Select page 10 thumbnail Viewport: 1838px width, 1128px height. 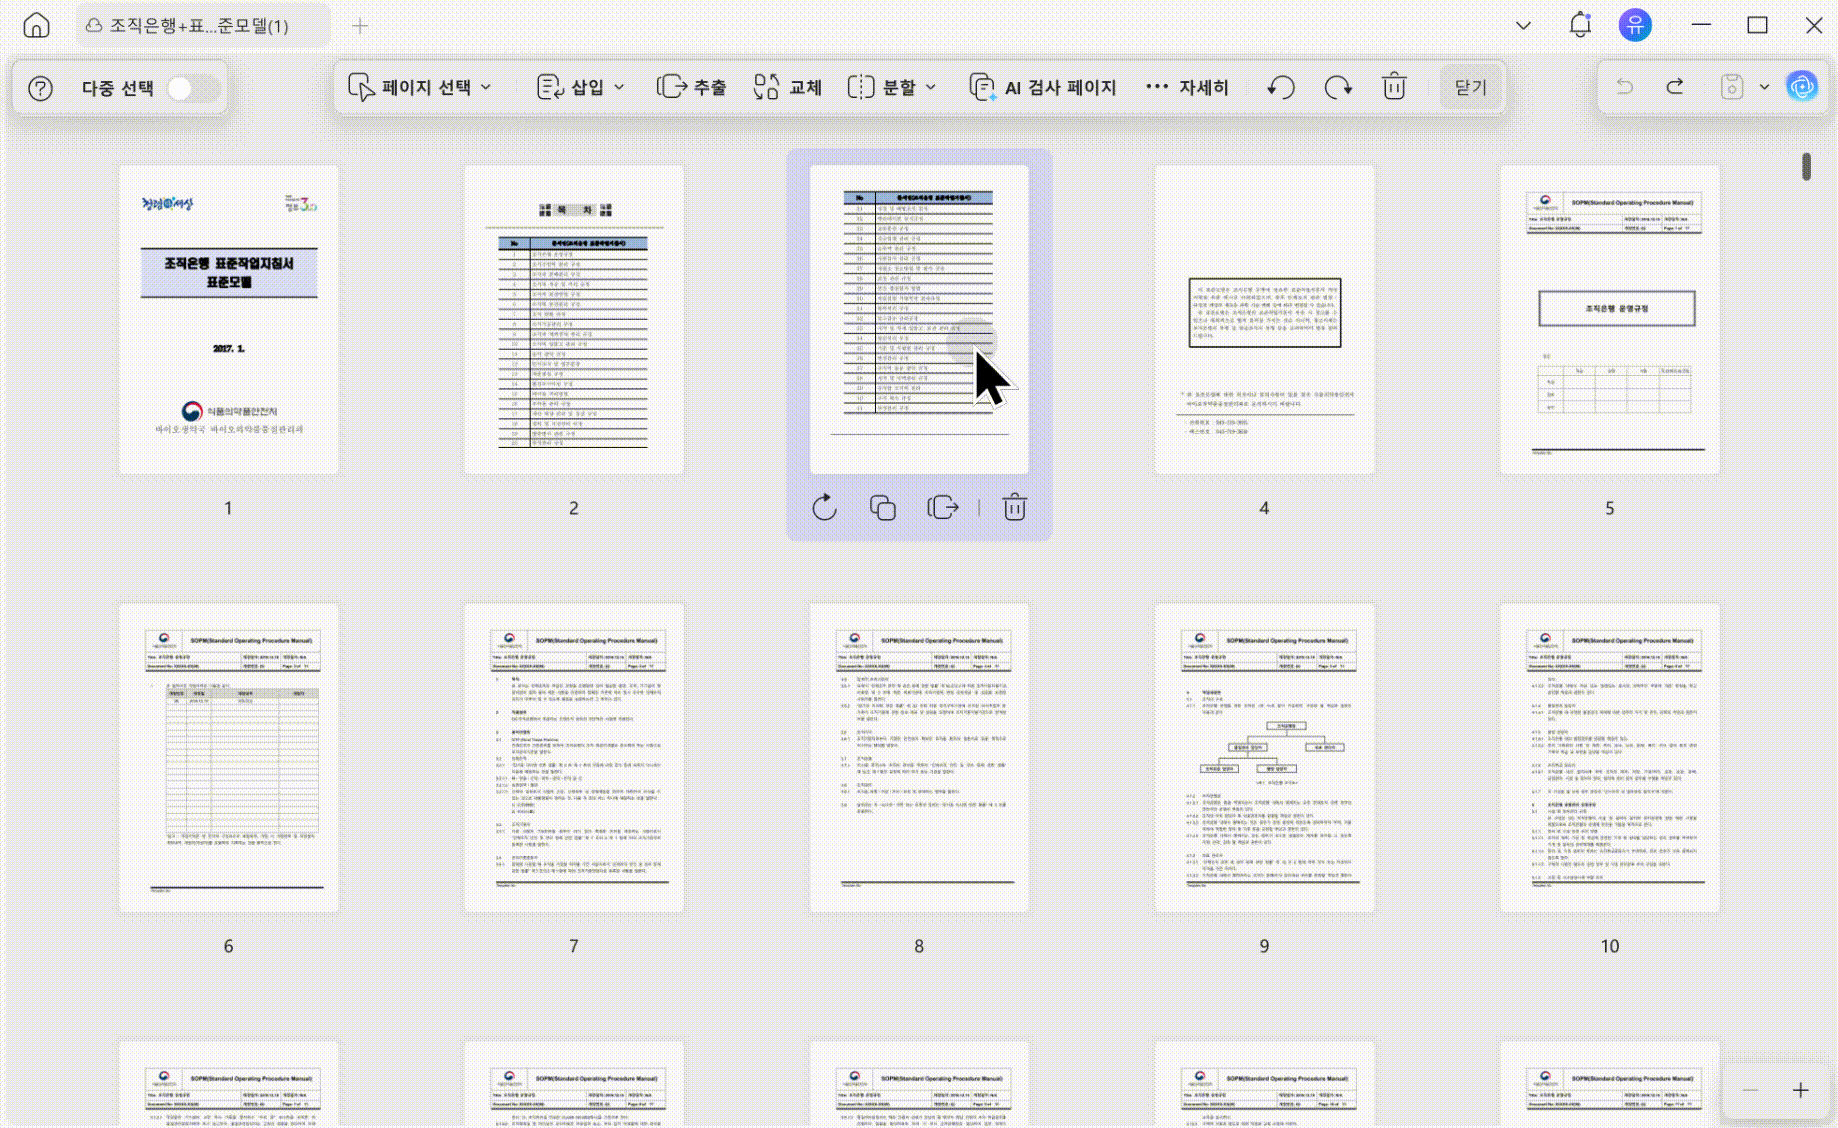coord(1610,758)
